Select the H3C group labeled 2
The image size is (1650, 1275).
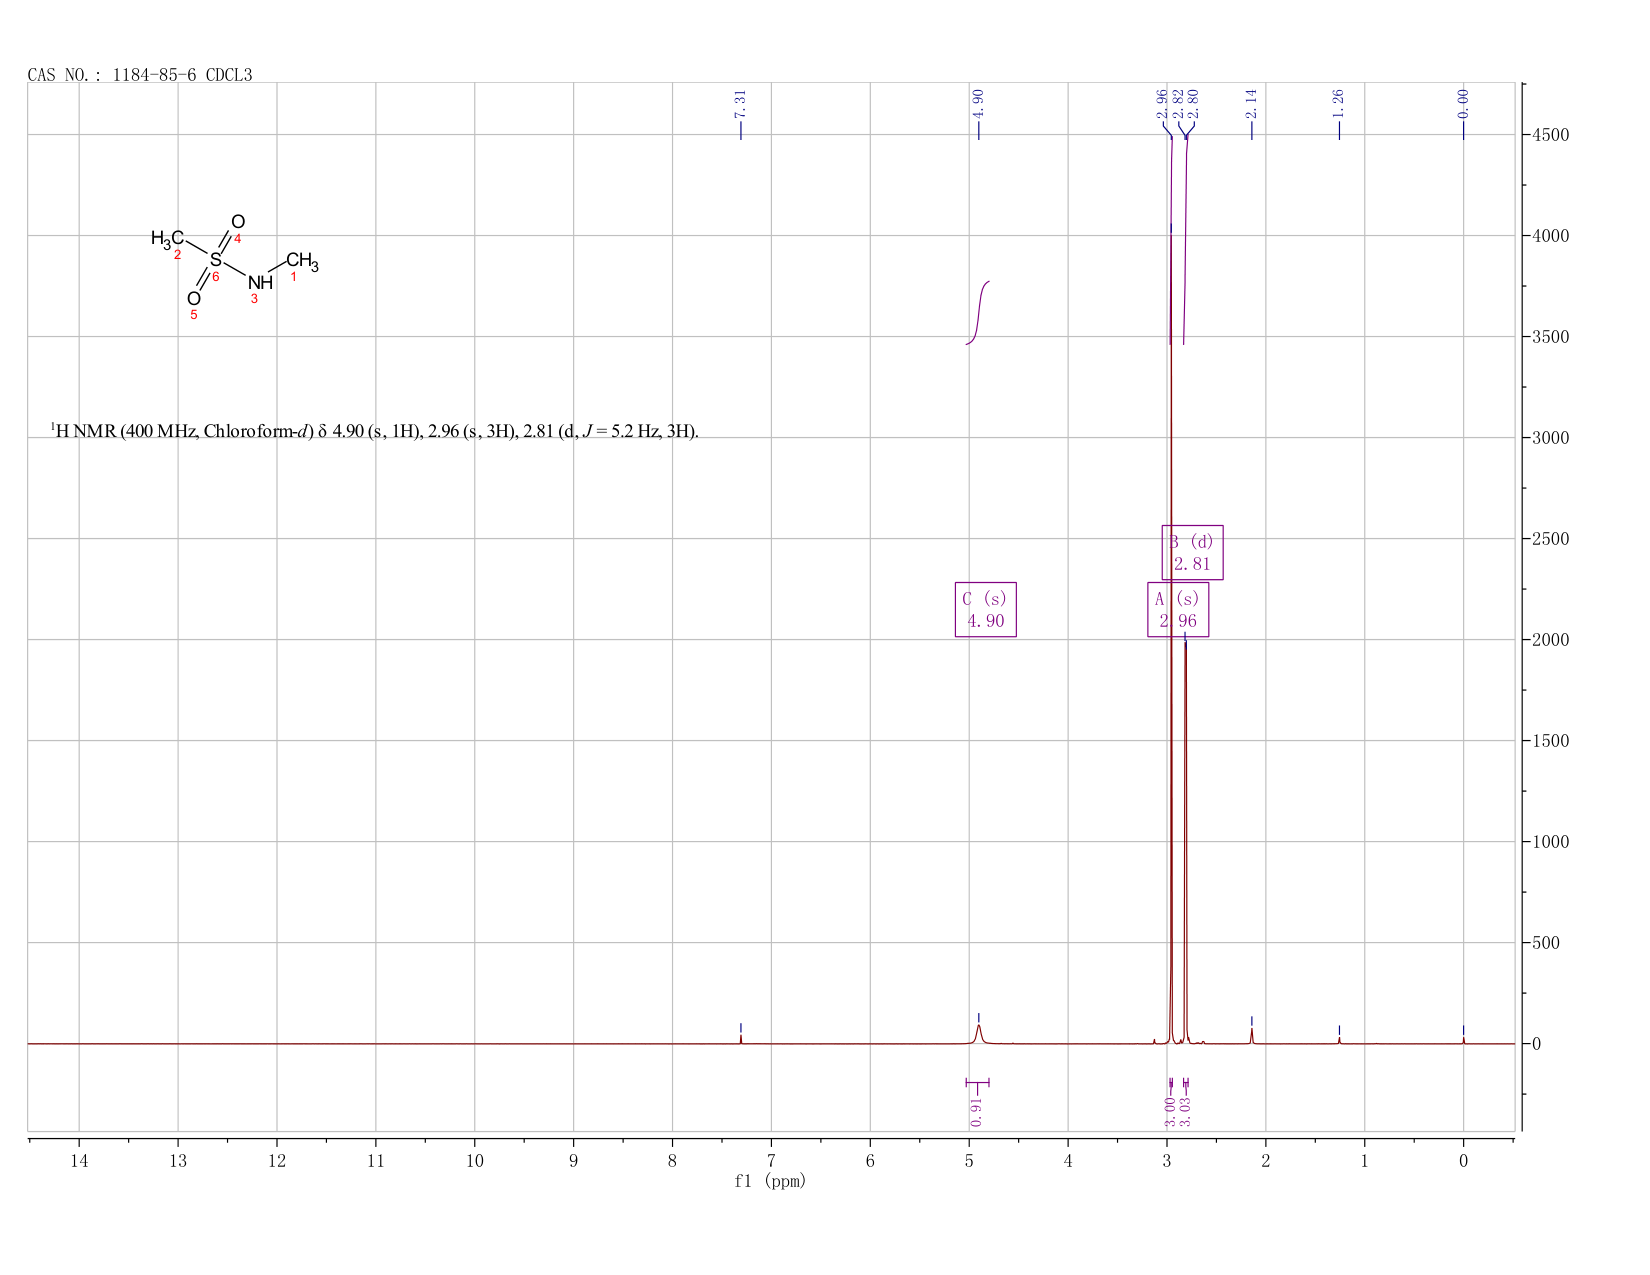click(167, 238)
